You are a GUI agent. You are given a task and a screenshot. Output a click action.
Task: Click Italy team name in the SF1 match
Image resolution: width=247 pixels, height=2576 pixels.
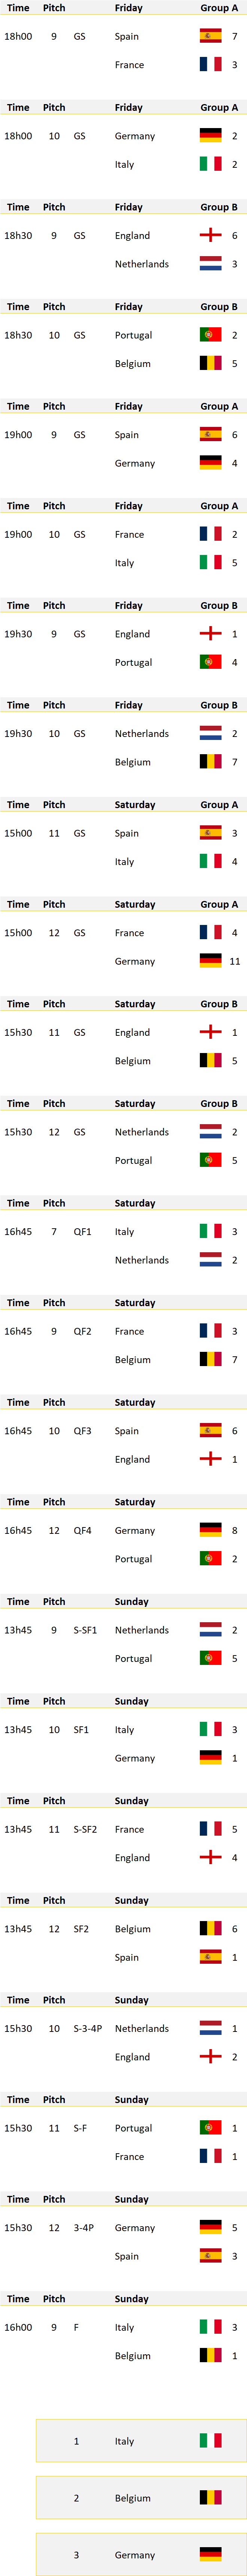click(x=124, y=1730)
